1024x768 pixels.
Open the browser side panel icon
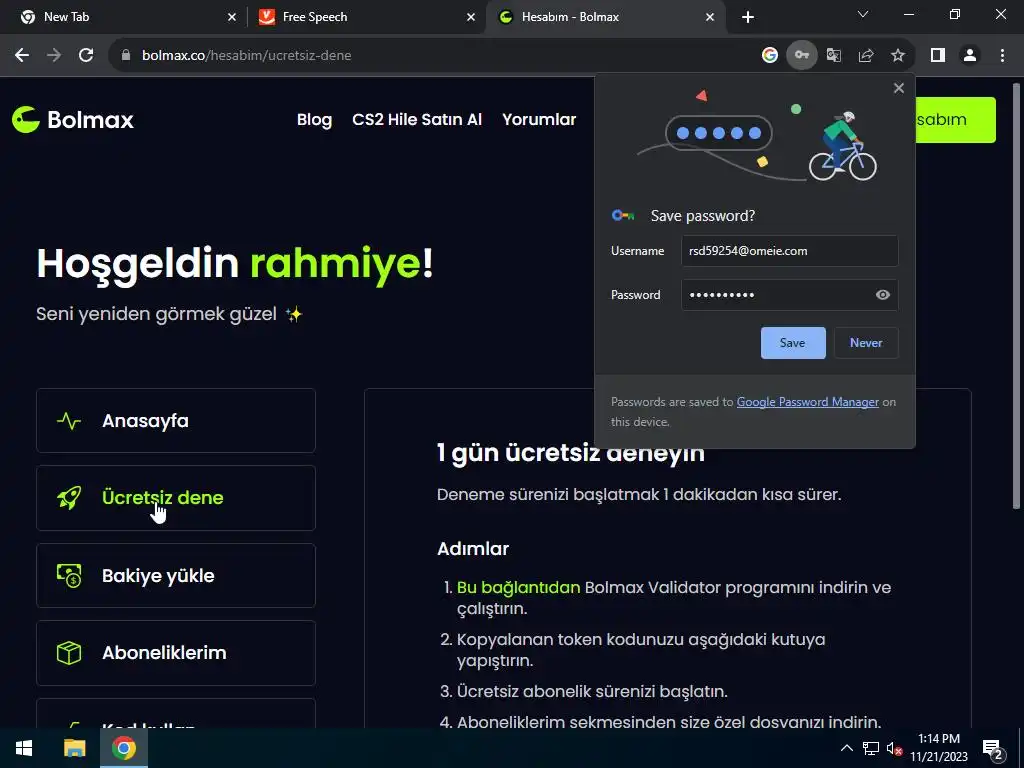pyautogui.click(x=938, y=56)
